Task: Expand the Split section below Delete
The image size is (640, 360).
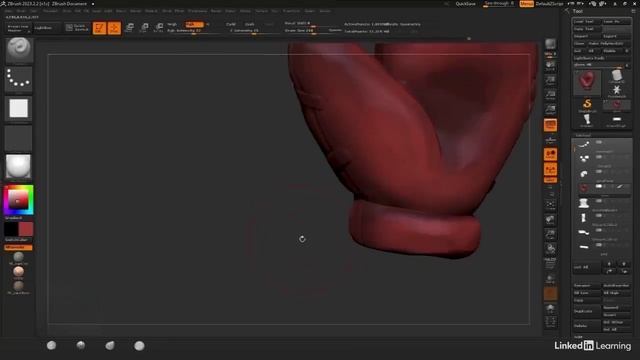Action: click(x=578, y=337)
